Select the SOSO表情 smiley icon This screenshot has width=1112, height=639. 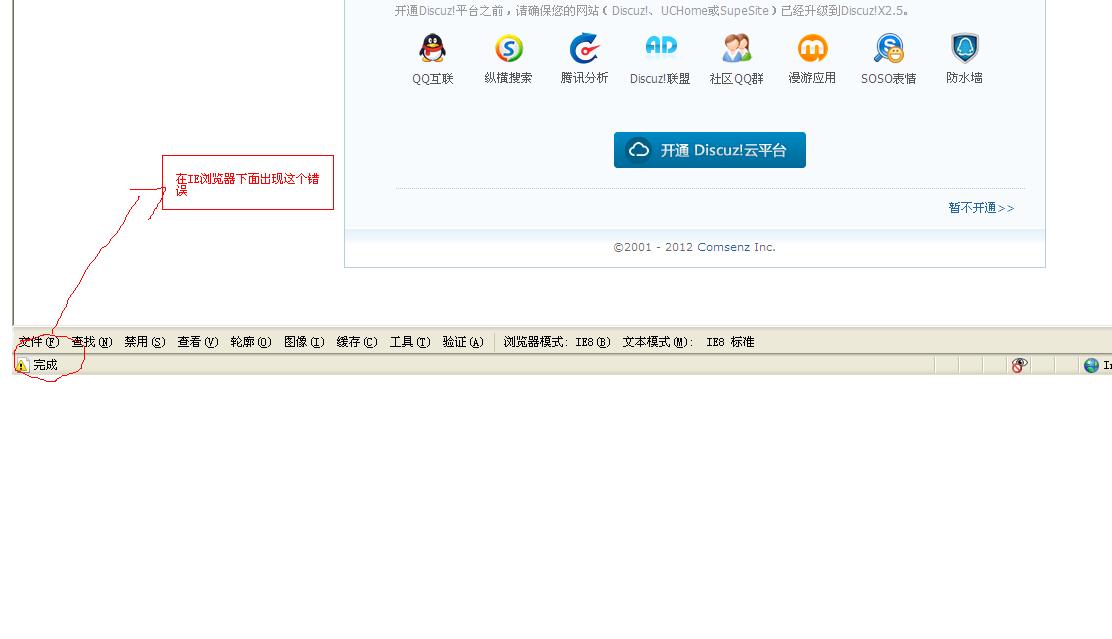[889, 48]
